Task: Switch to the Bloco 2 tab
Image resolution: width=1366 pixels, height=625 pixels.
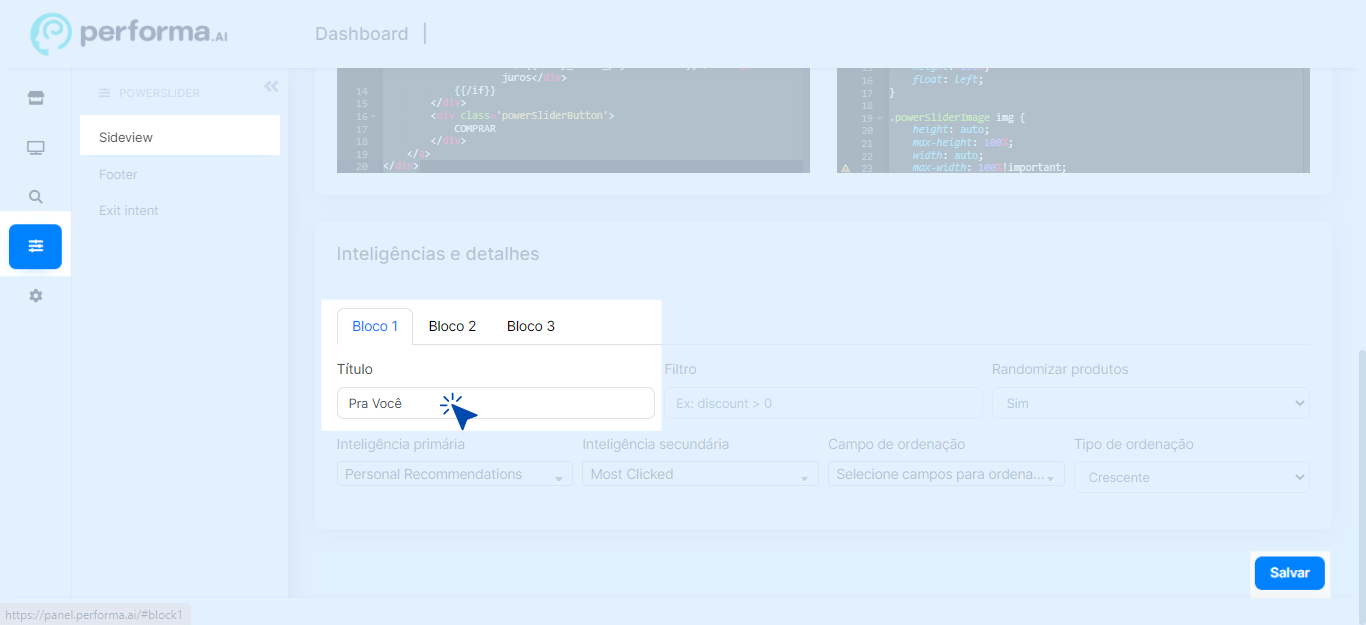Action: (452, 326)
